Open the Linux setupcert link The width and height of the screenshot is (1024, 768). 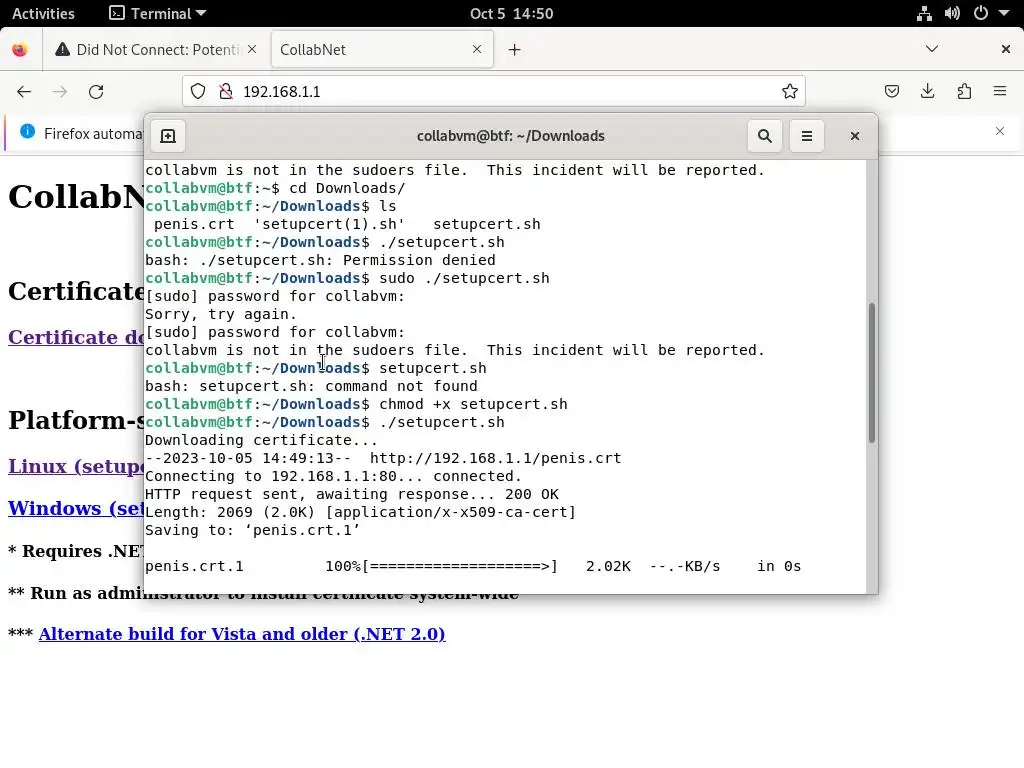(76, 466)
